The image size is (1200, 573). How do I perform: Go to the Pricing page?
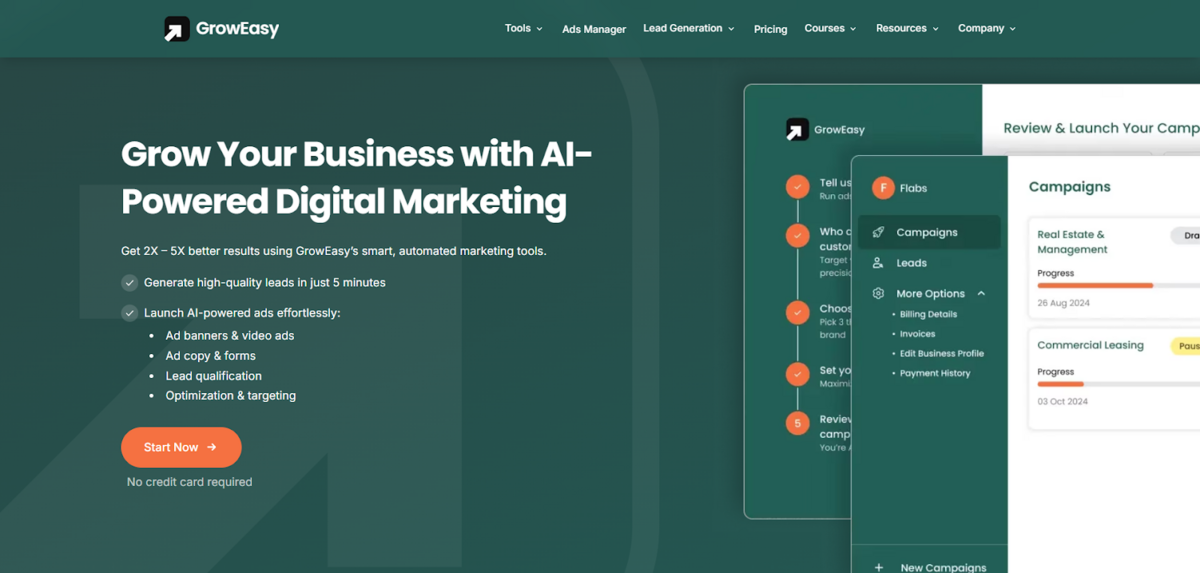pos(770,29)
